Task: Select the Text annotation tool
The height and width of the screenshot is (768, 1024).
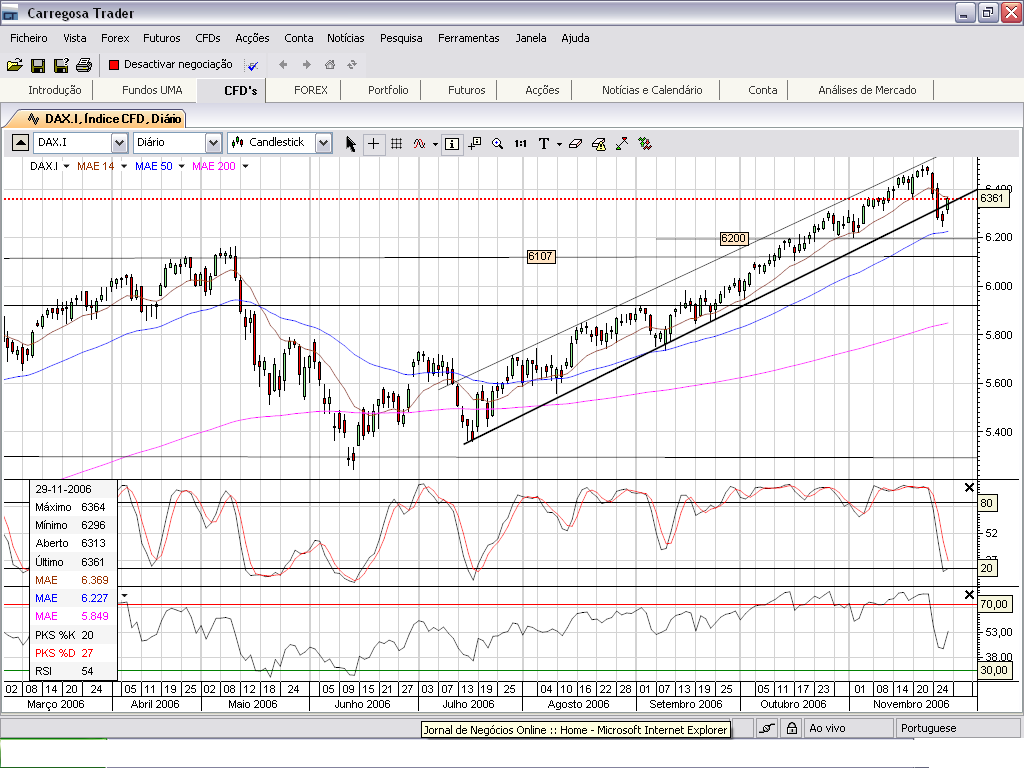Action: 543,144
